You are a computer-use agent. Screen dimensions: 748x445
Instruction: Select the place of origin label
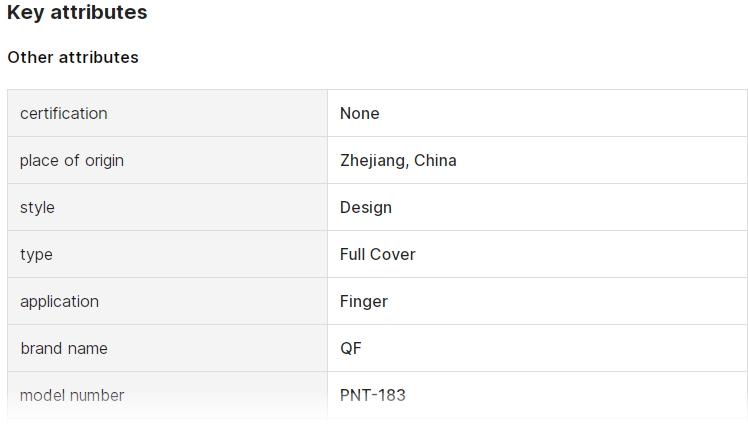[72, 161]
